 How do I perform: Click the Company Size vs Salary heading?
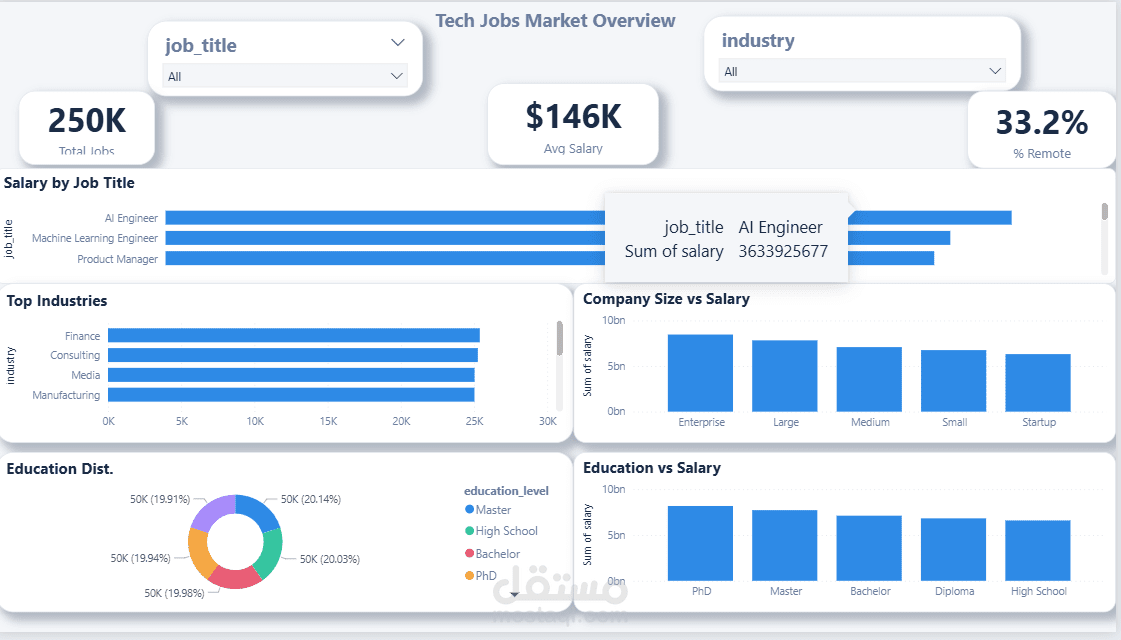(666, 299)
